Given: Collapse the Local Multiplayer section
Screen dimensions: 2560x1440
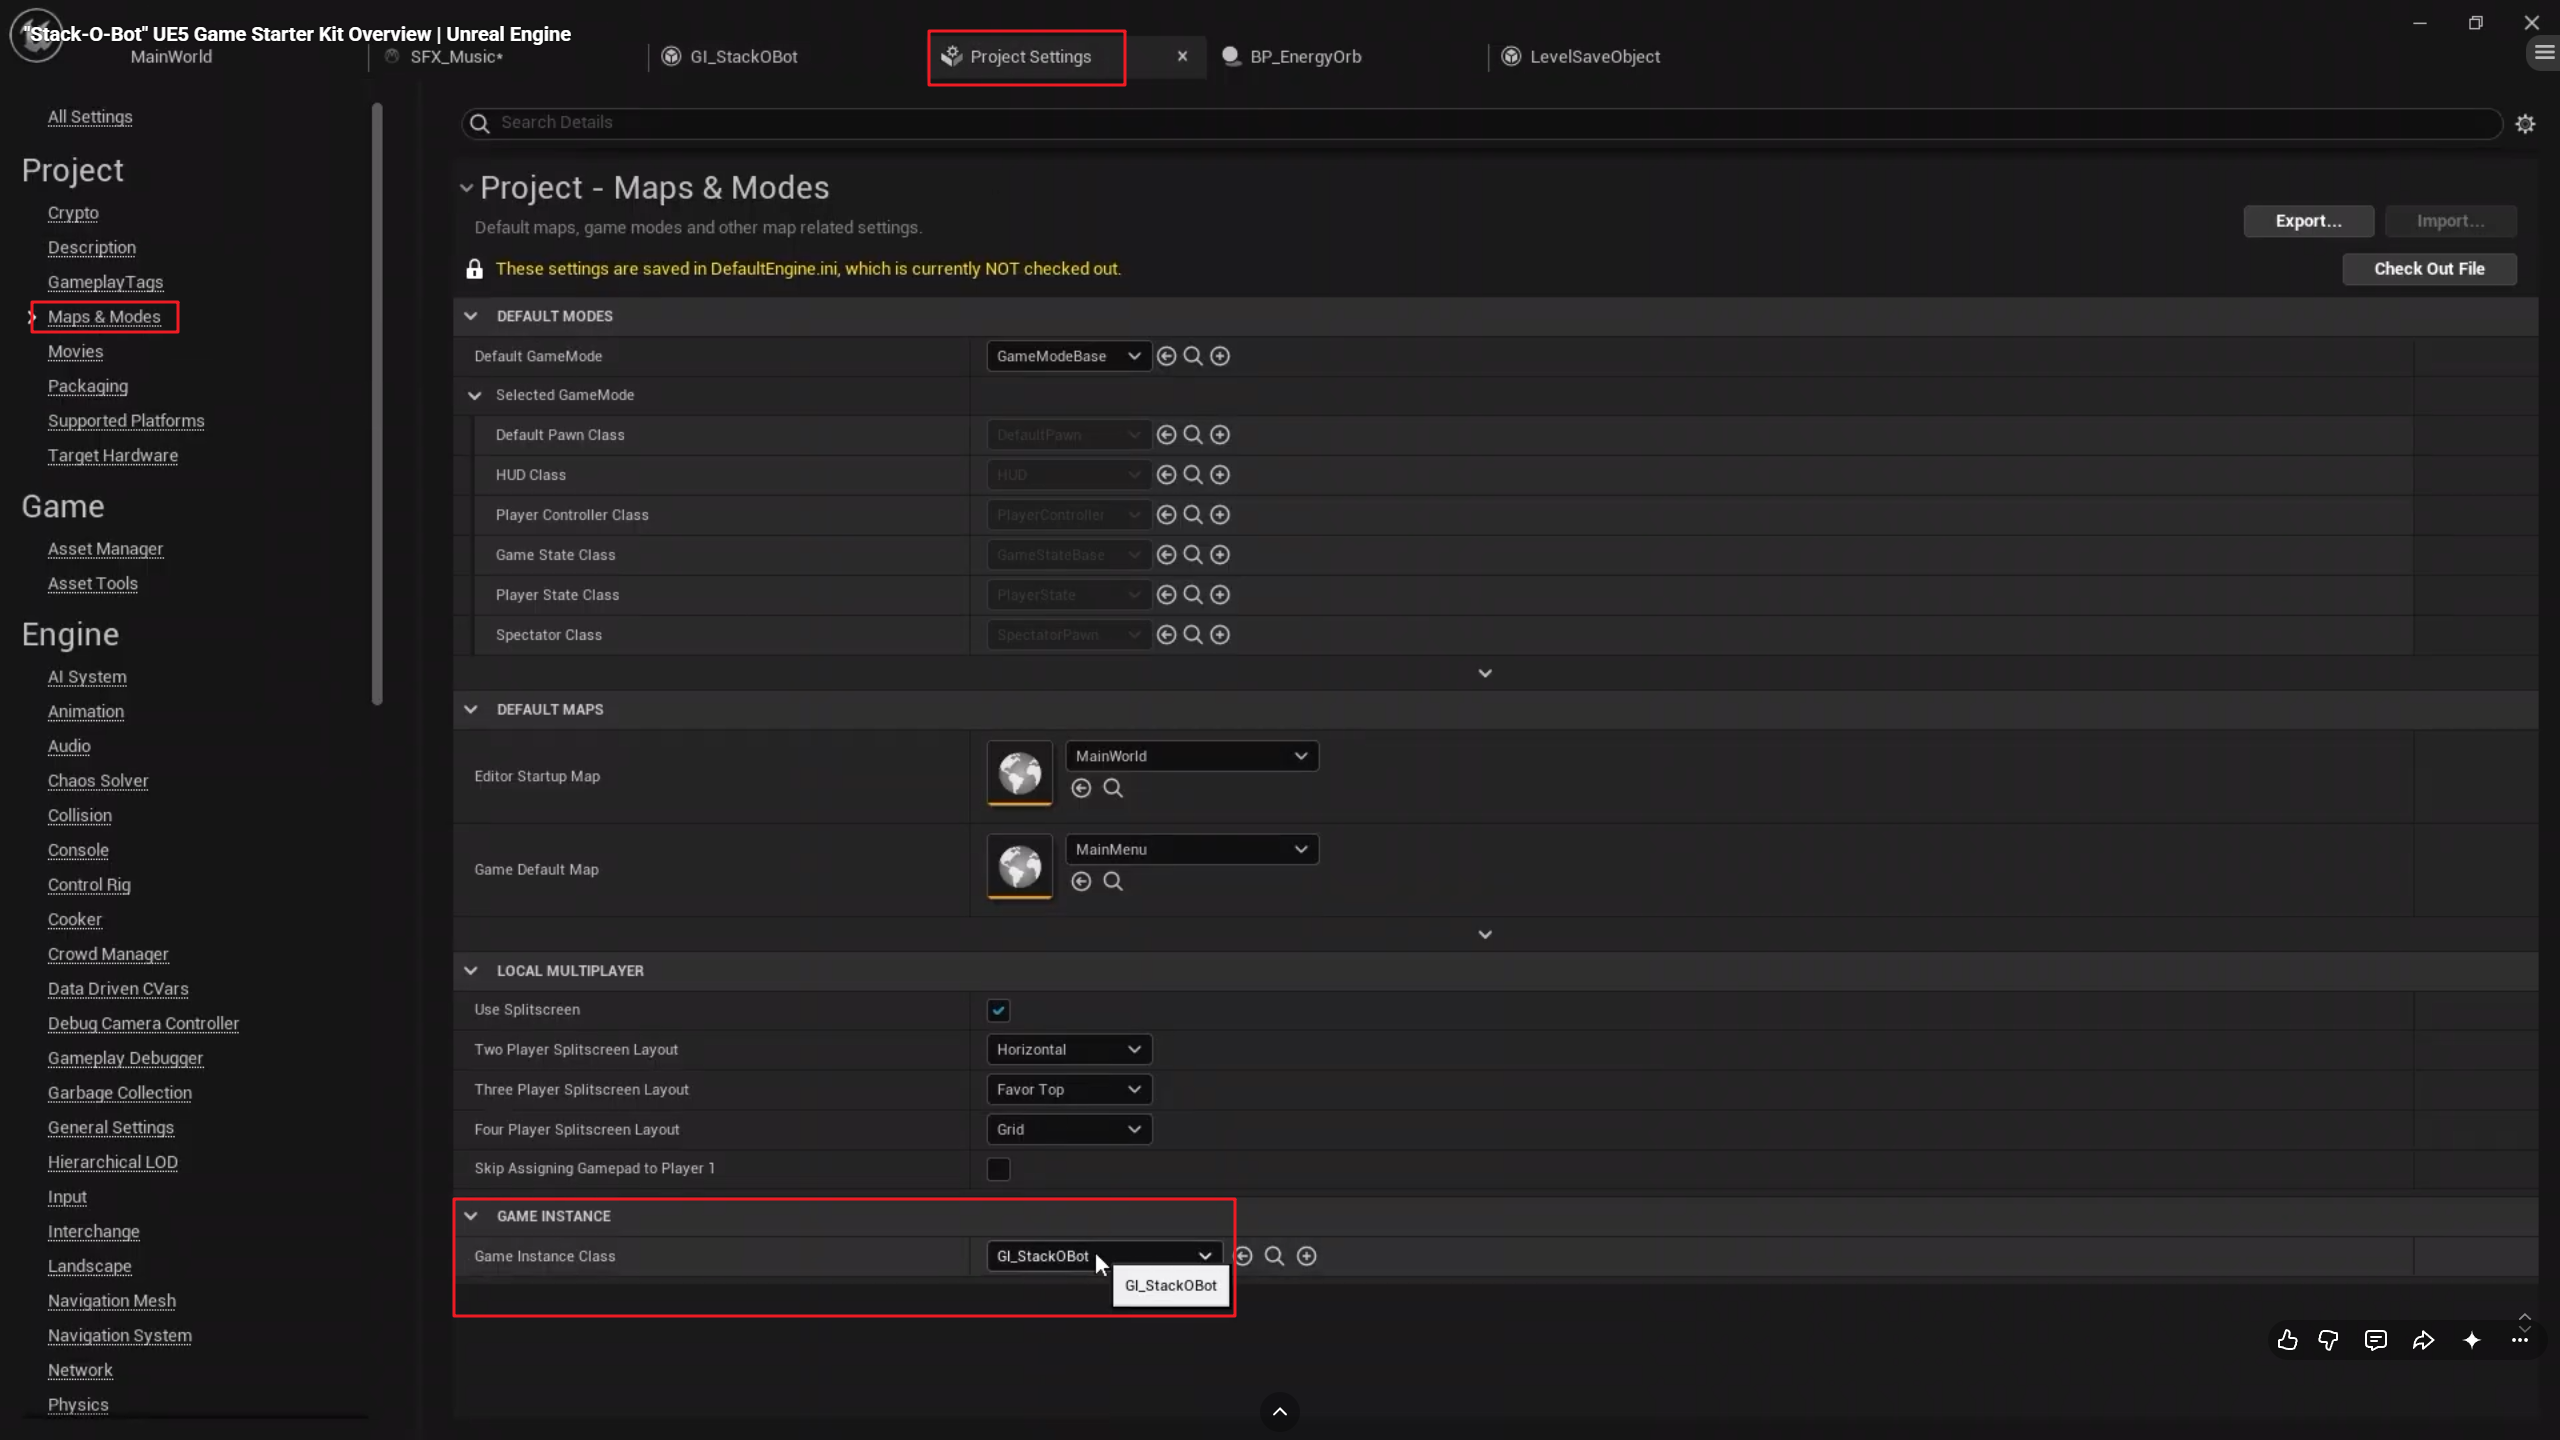Looking at the screenshot, I should click(x=471, y=970).
